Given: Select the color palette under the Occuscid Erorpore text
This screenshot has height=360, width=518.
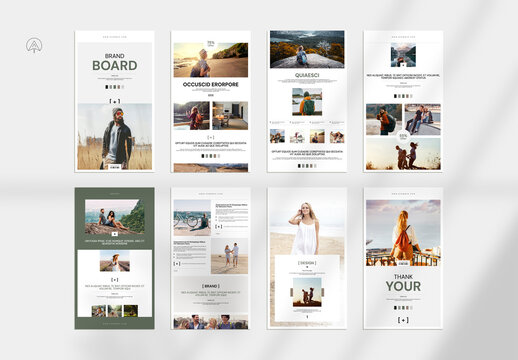Looking at the screenshot, I should (211, 156).
